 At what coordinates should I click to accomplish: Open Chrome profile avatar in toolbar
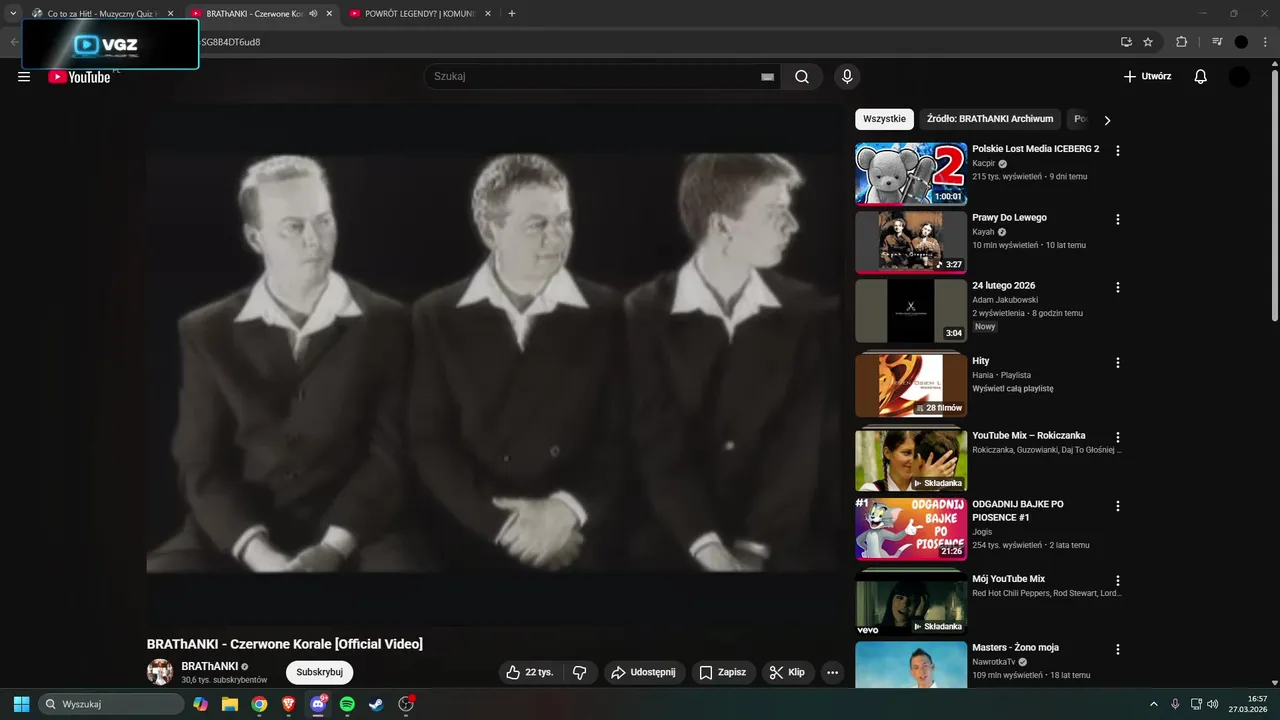tap(1241, 42)
